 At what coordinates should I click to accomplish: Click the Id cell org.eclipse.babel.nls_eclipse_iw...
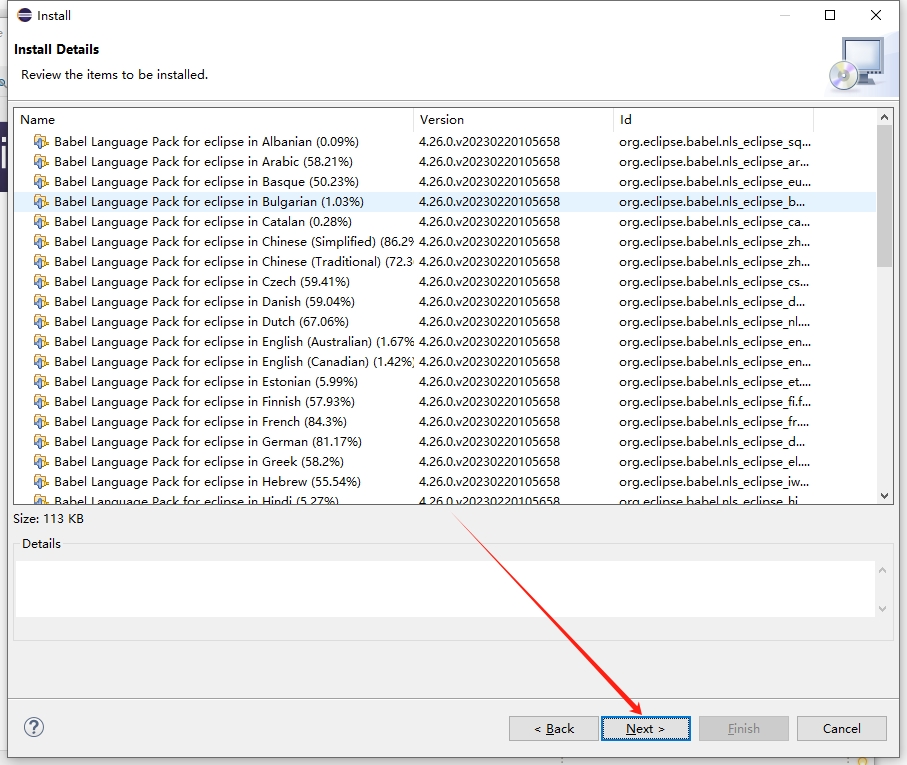(x=714, y=482)
